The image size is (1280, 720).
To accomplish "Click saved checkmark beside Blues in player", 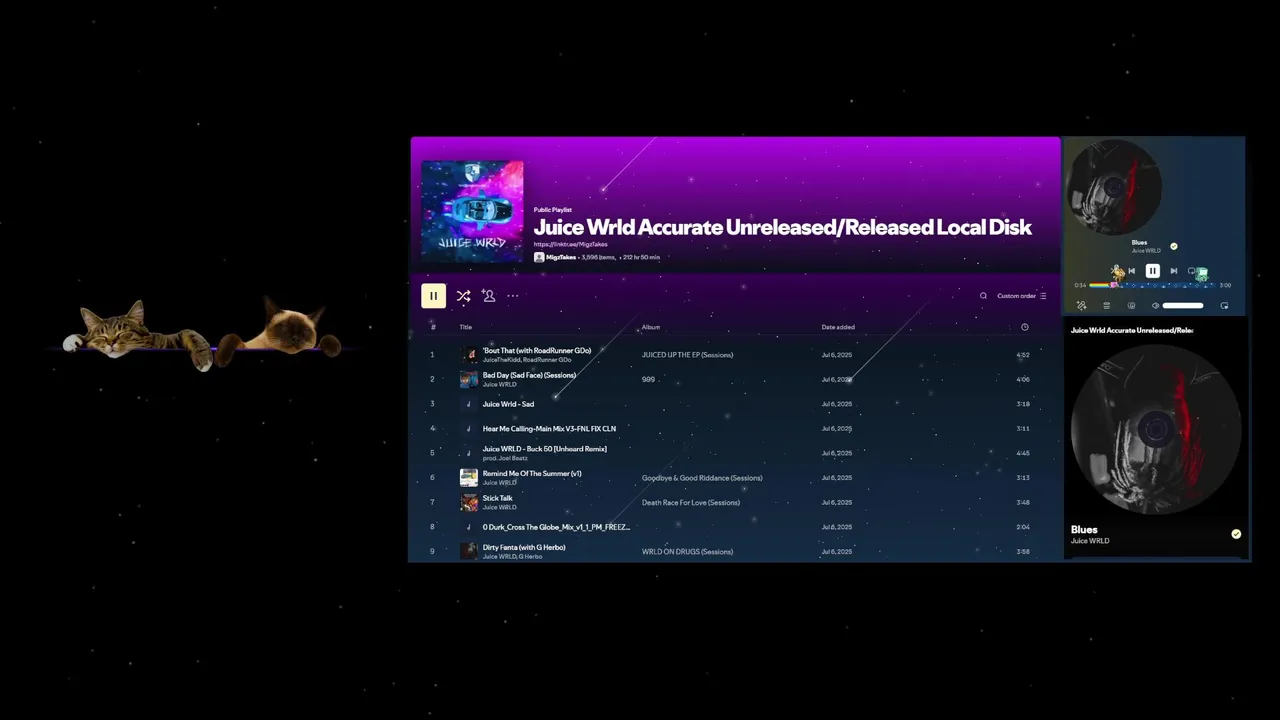I will coord(1174,246).
